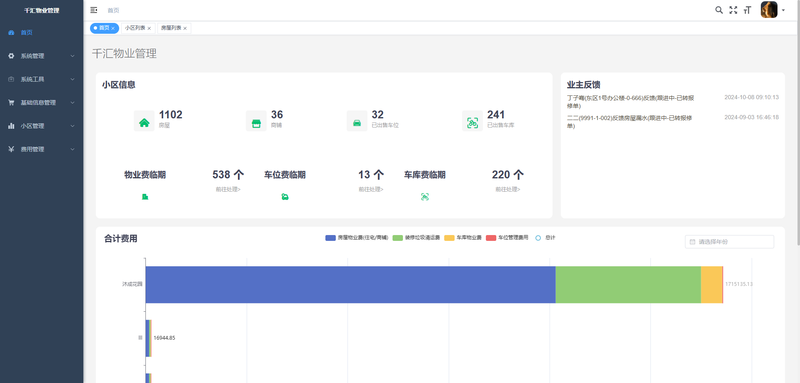
Task: Expand the 费用管理 menu chevron
Action: click(72, 149)
